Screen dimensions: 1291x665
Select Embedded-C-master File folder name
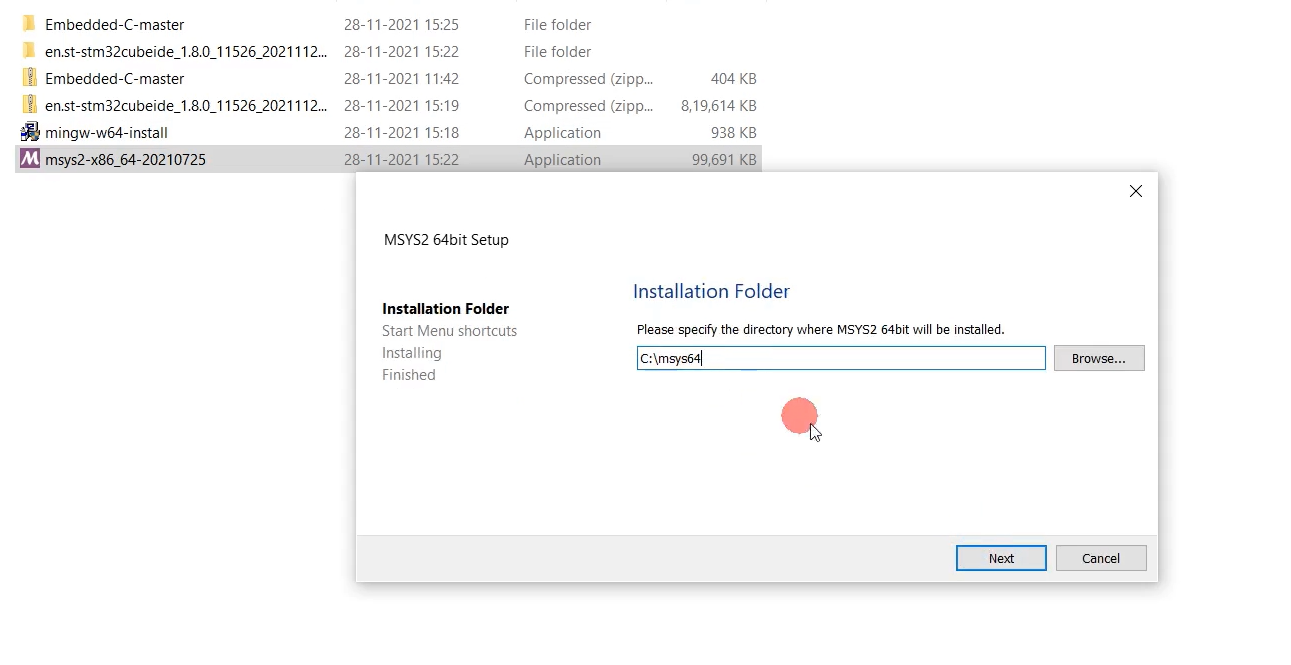(x=114, y=24)
